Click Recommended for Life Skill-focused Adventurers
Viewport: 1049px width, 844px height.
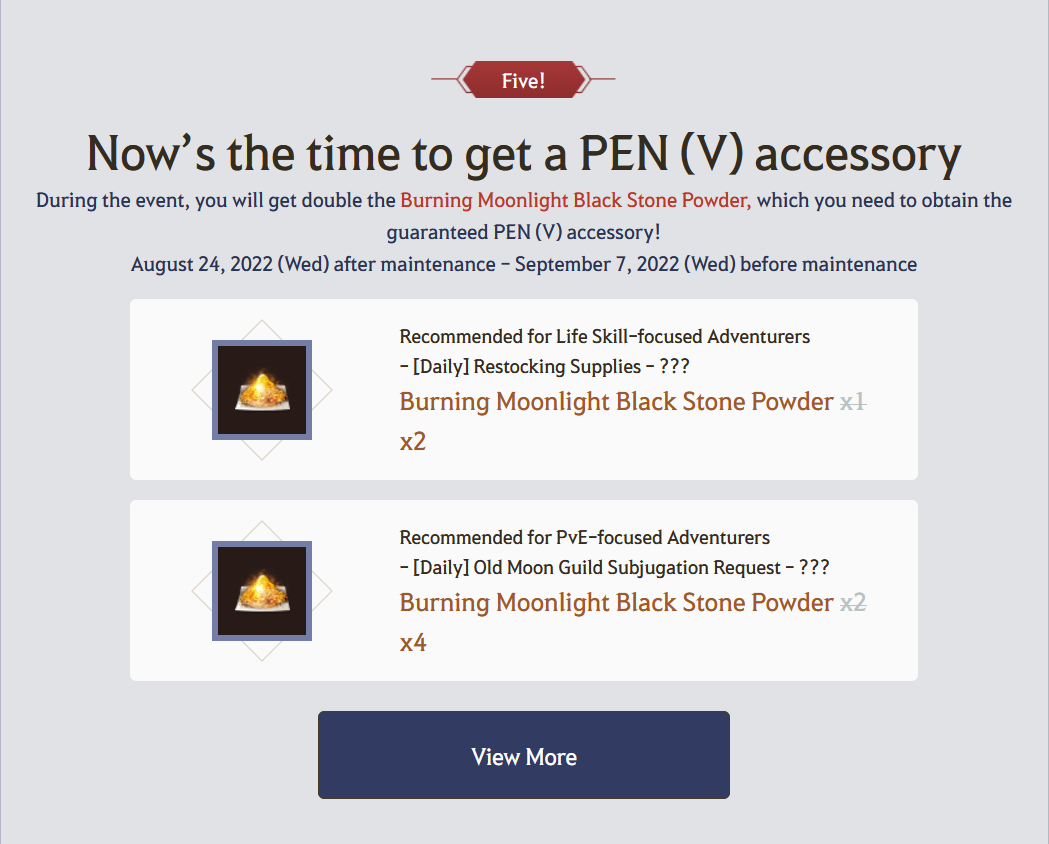click(605, 336)
